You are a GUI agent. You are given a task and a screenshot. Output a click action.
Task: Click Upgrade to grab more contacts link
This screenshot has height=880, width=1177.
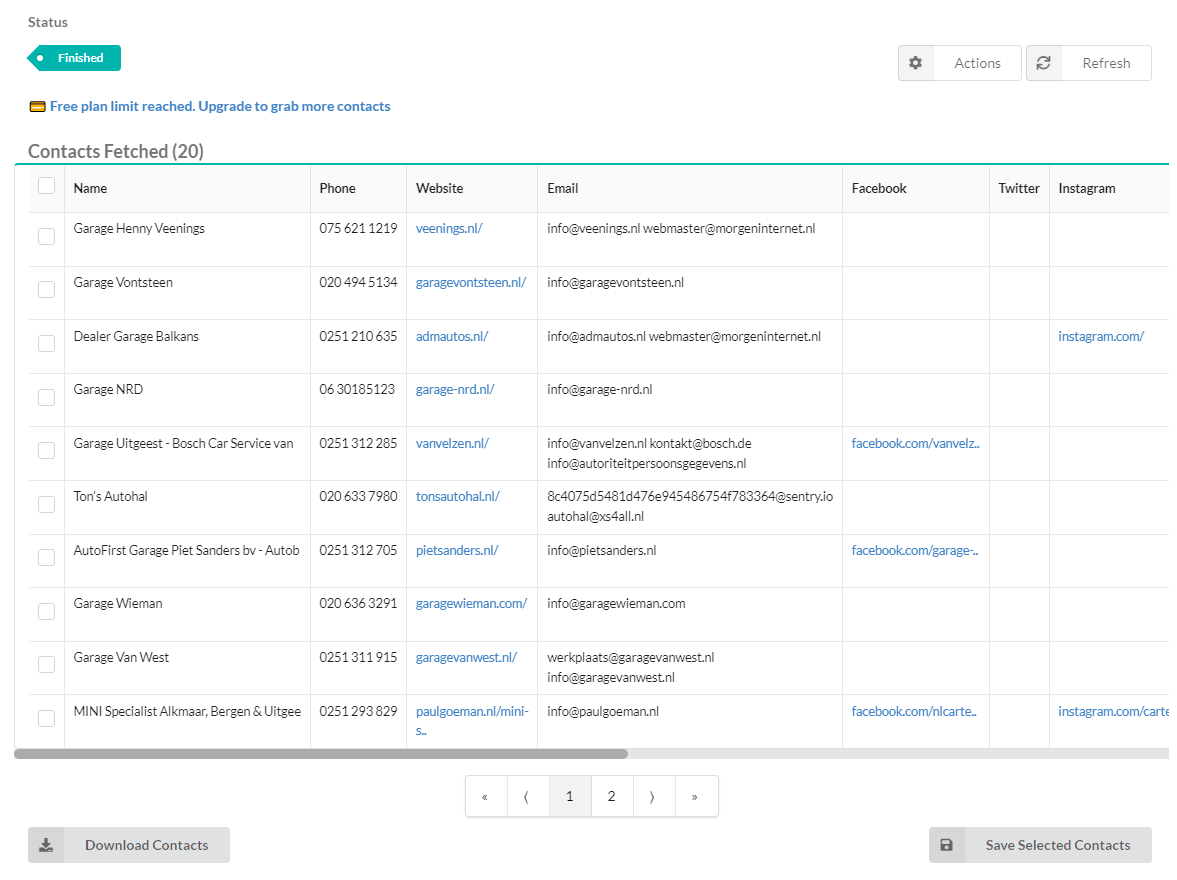click(x=220, y=107)
